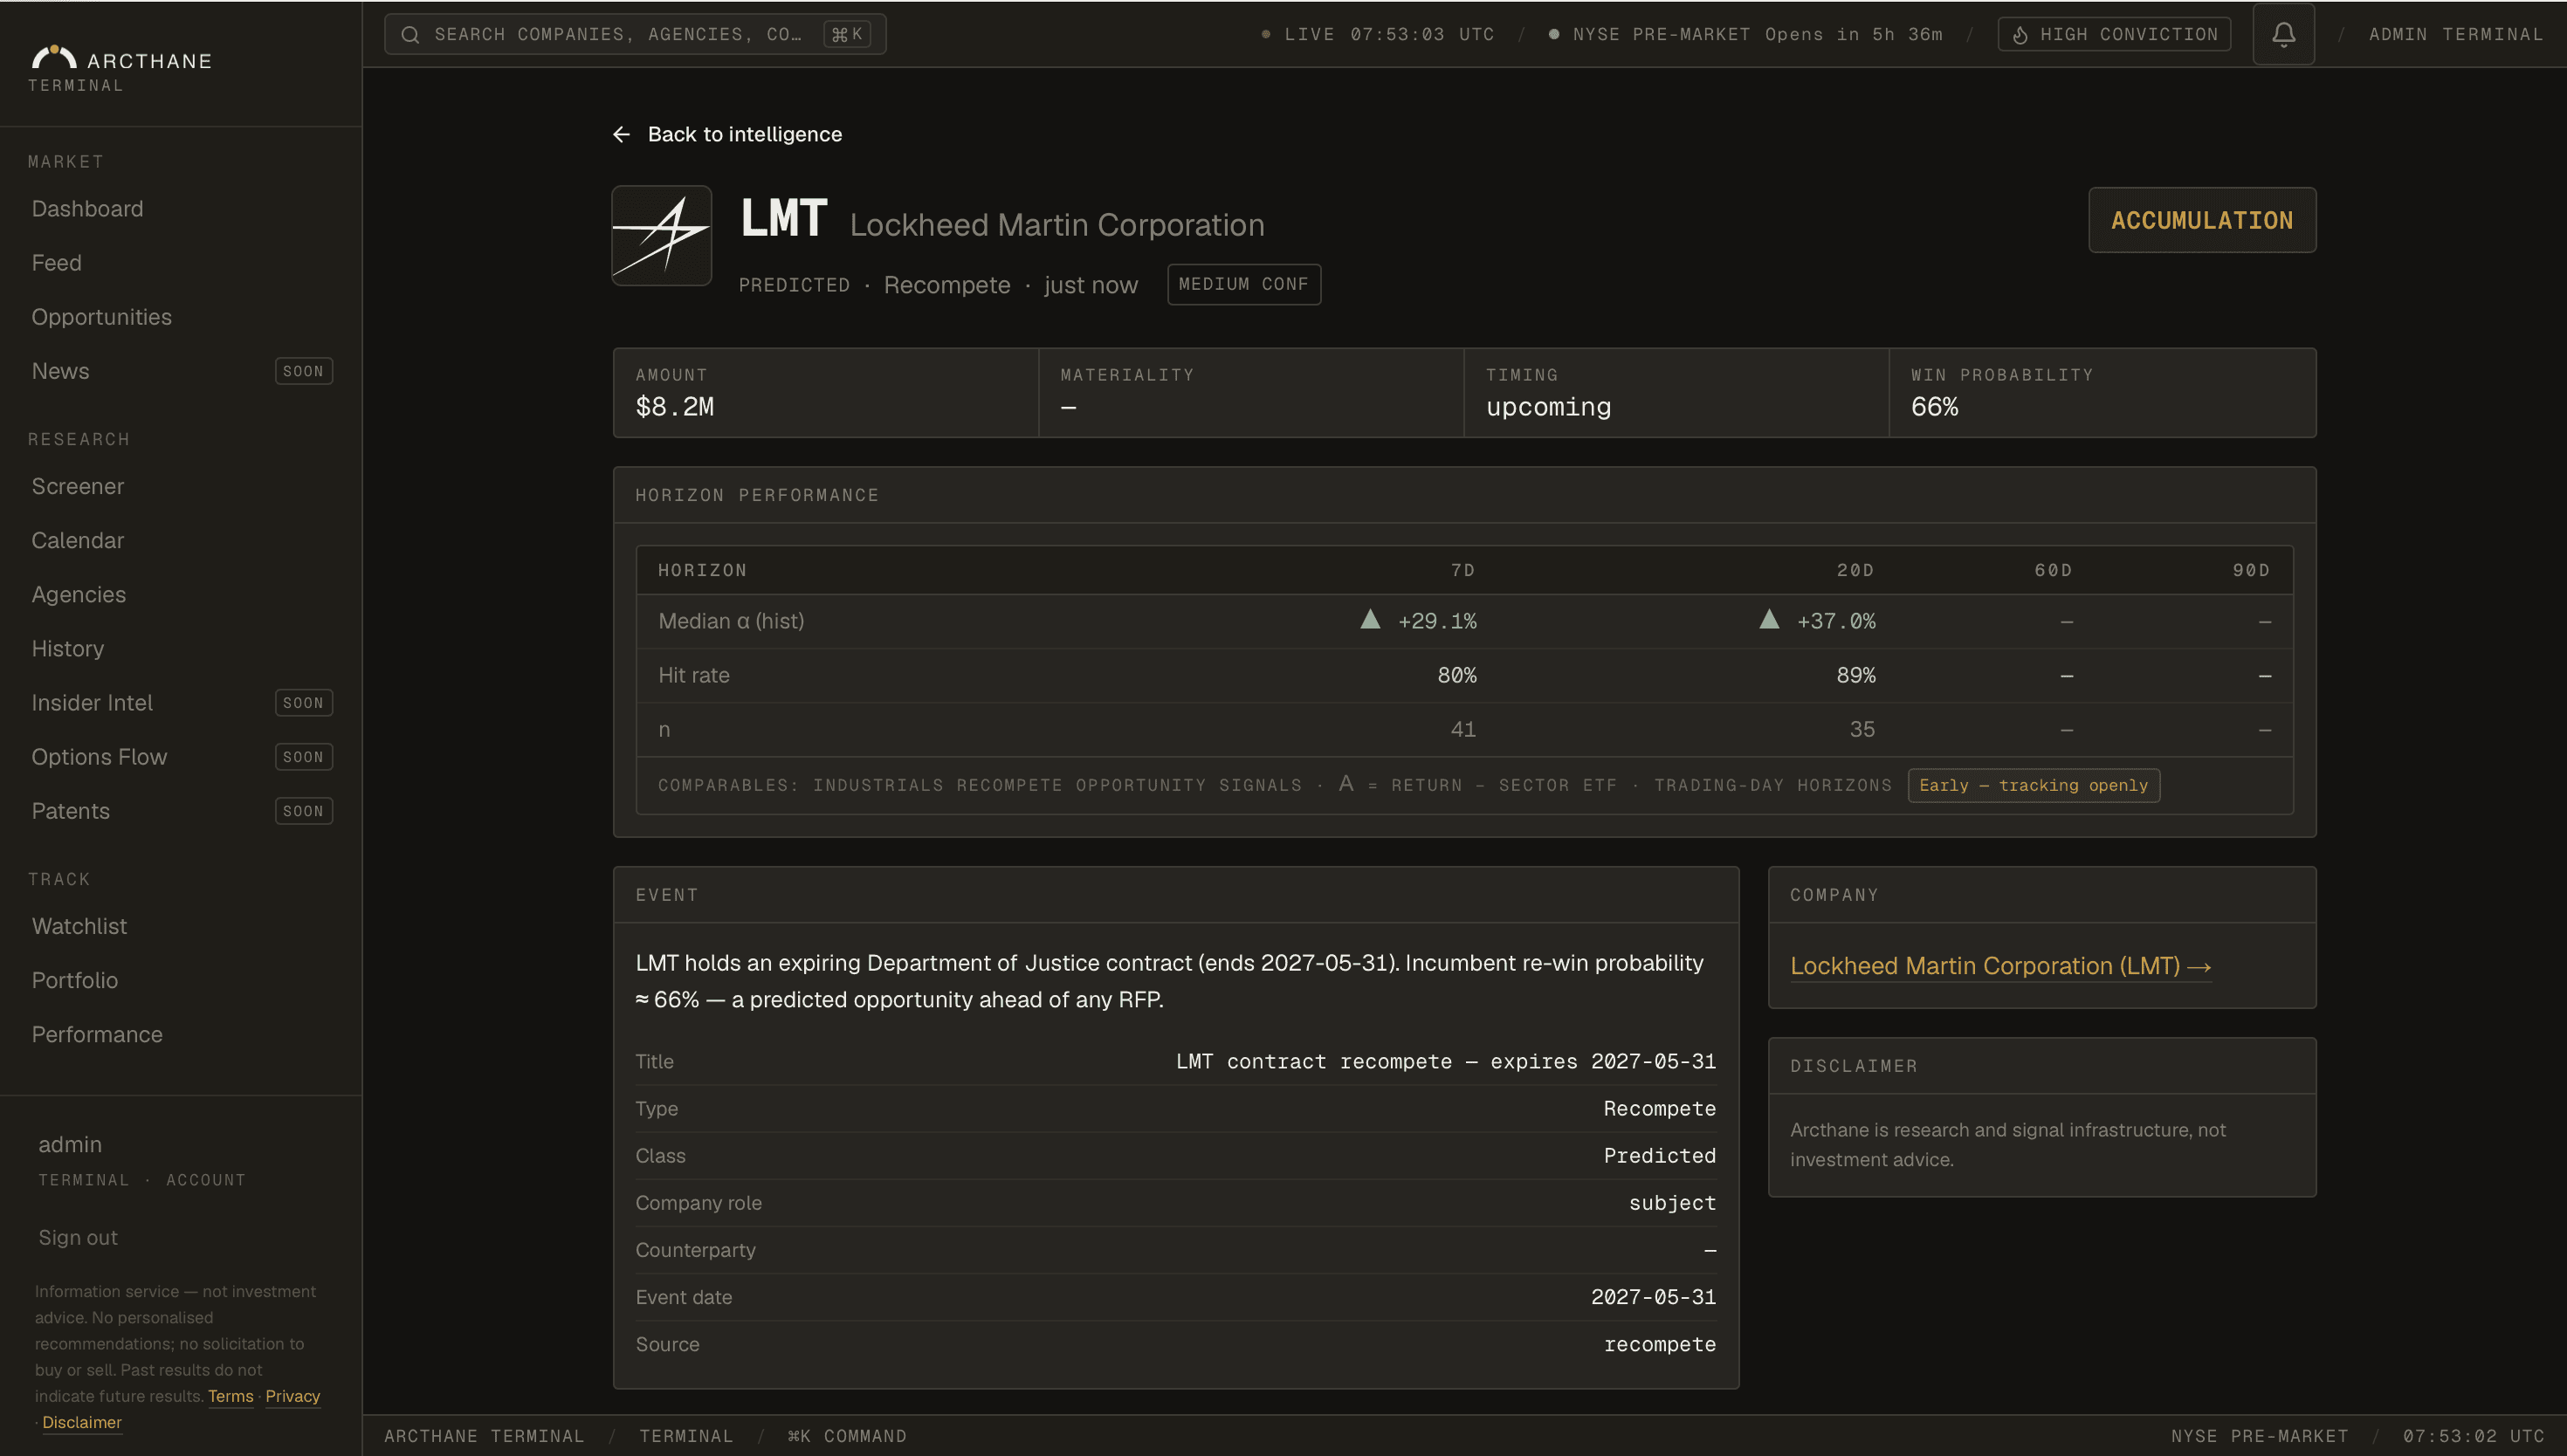Click the $8.2M amount value
This screenshot has height=1456, width=2567.
pyautogui.click(x=675, y=407)
